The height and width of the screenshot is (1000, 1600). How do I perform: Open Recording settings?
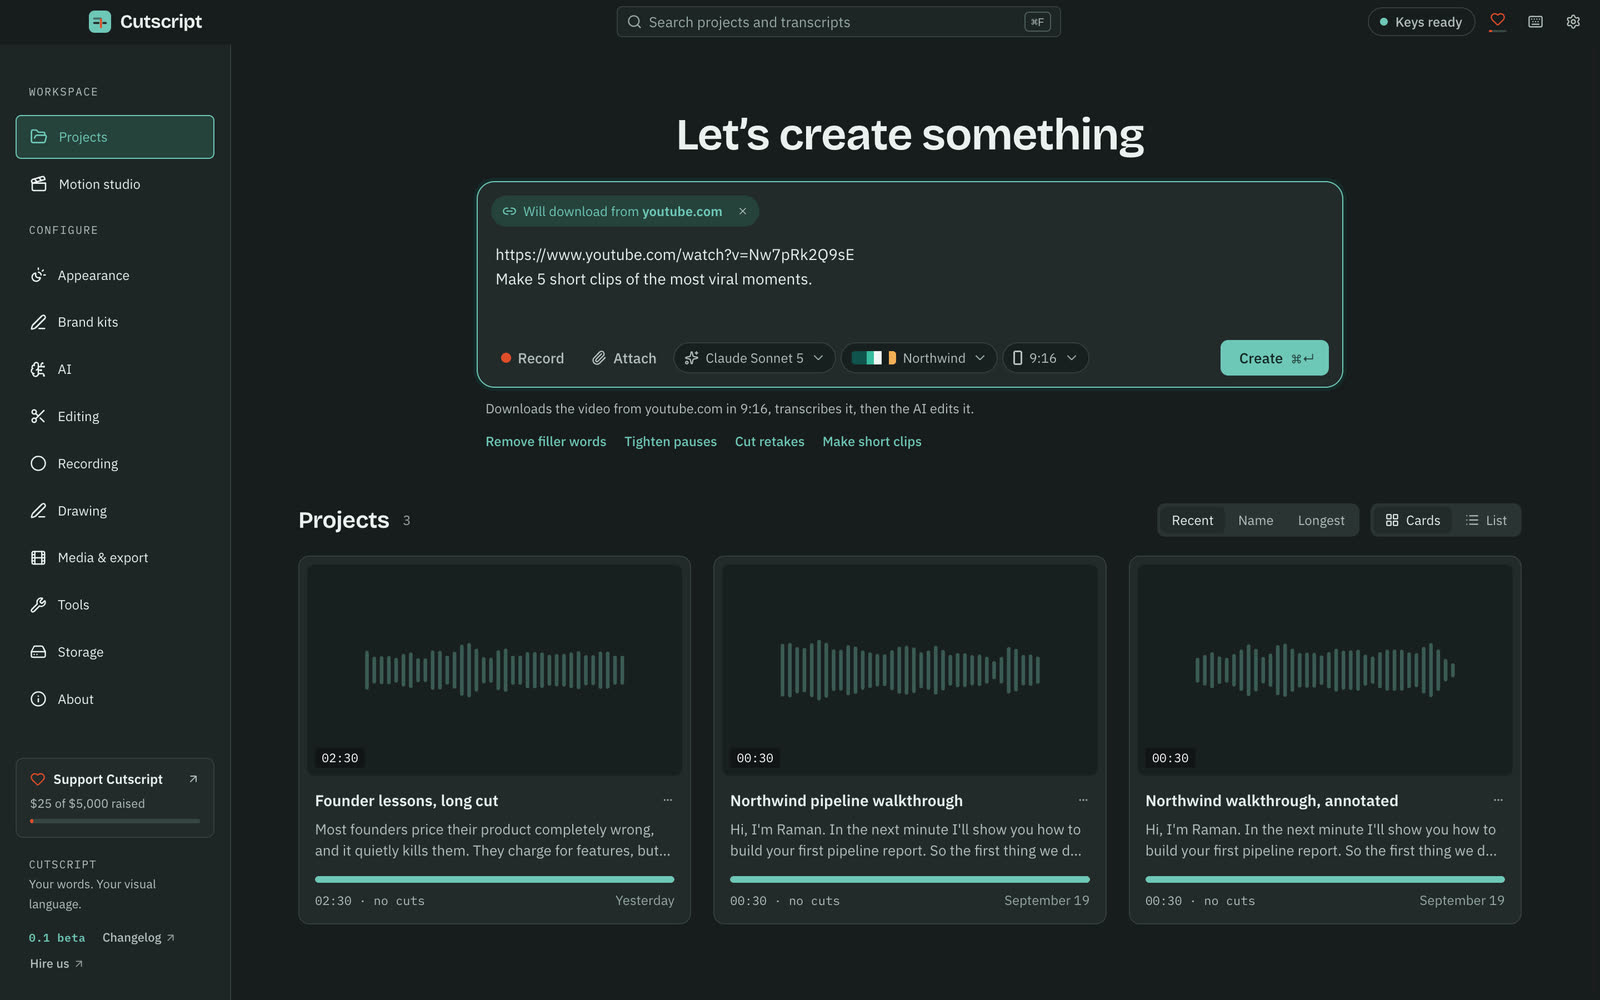pyautogui.click(x=115, y=463)
